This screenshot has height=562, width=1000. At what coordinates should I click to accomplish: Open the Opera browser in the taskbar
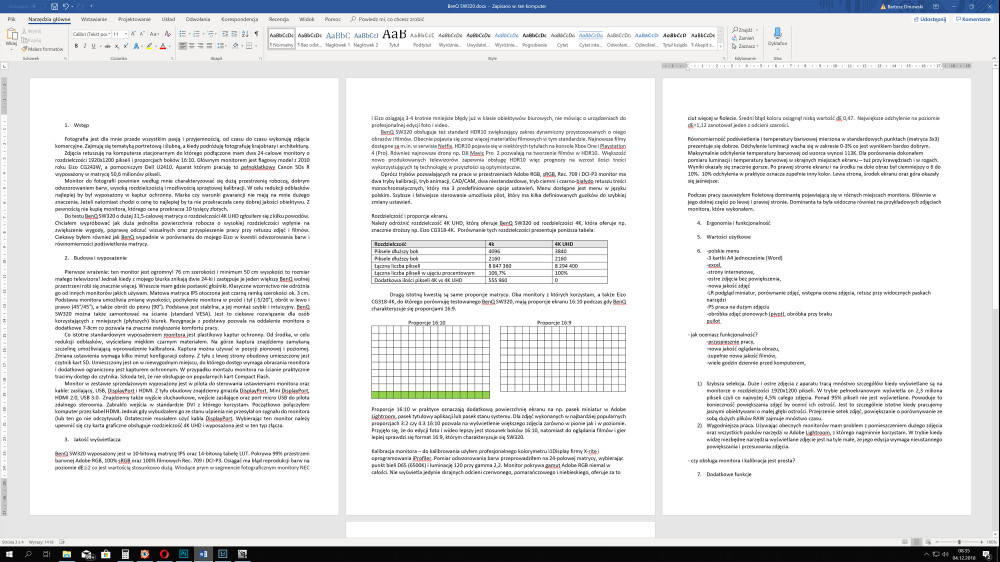pyautogui.click(x=164, y=554)
